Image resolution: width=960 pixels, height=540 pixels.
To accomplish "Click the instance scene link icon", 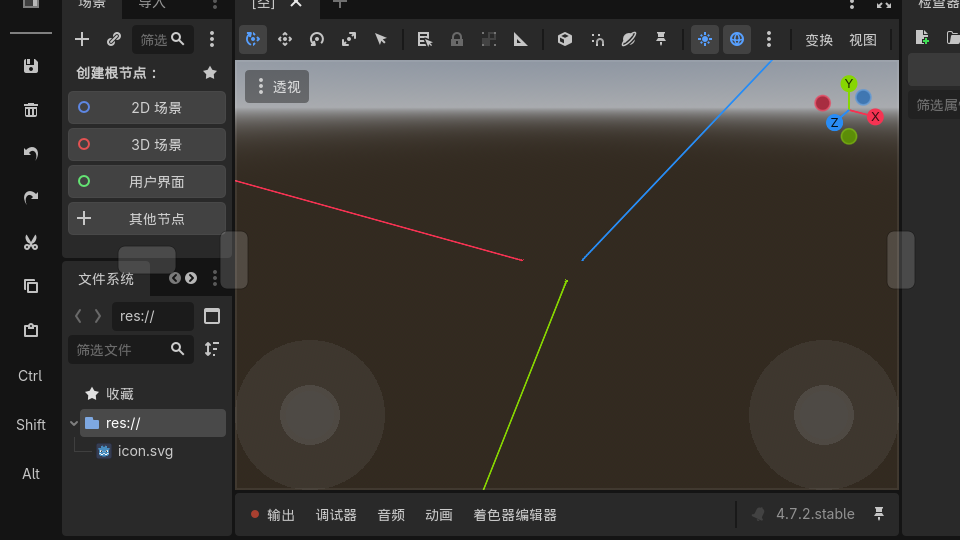I will pyautogui.click(x=113, y=39).
